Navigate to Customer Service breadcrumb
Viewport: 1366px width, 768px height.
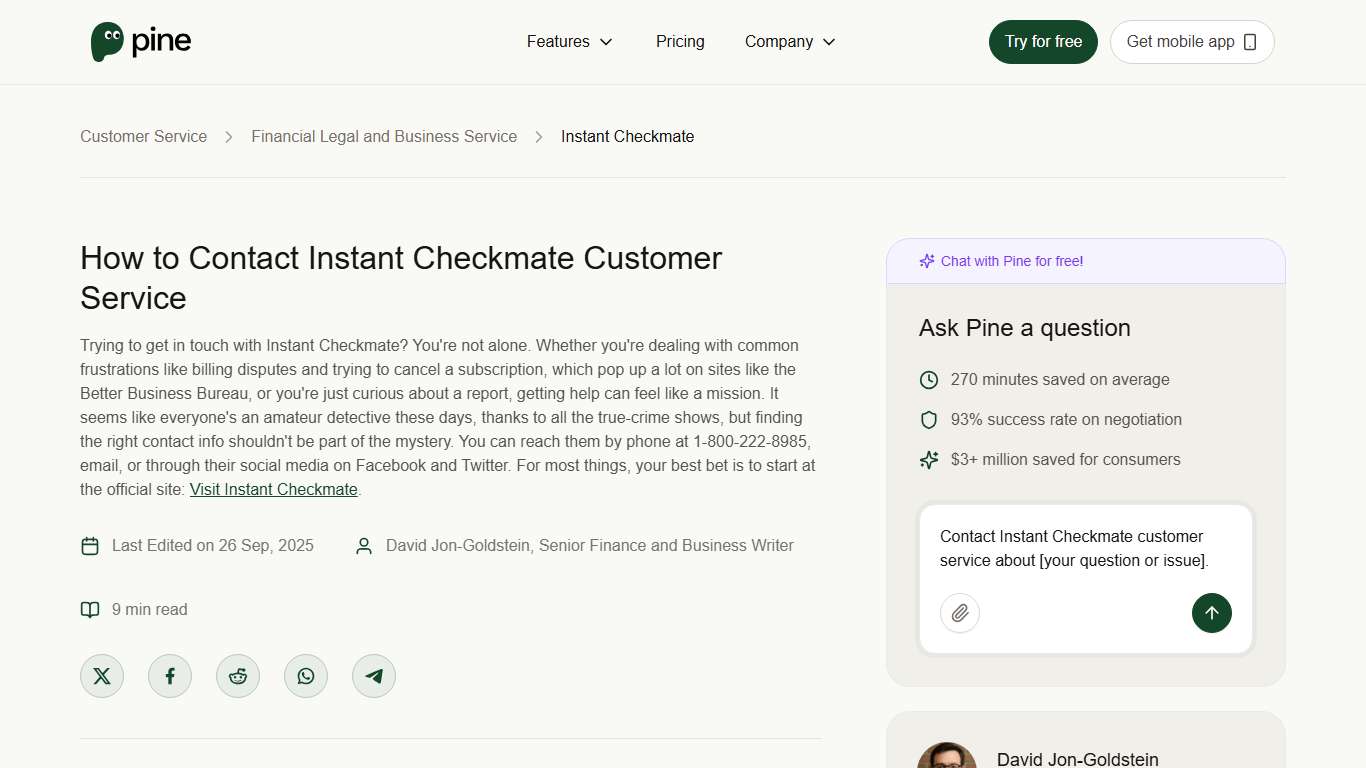pos(143,136)
